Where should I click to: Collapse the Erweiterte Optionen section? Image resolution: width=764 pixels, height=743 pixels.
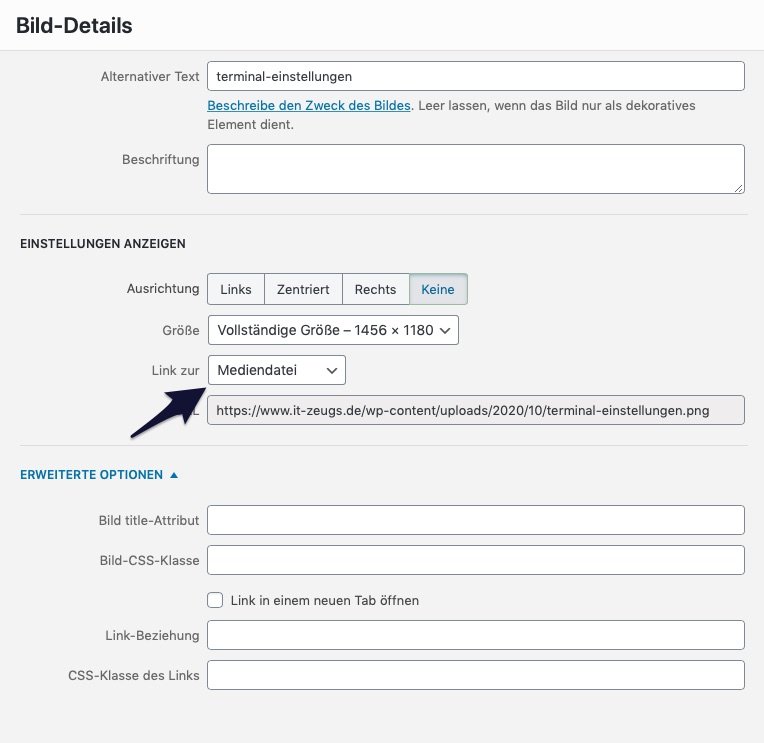91,475
